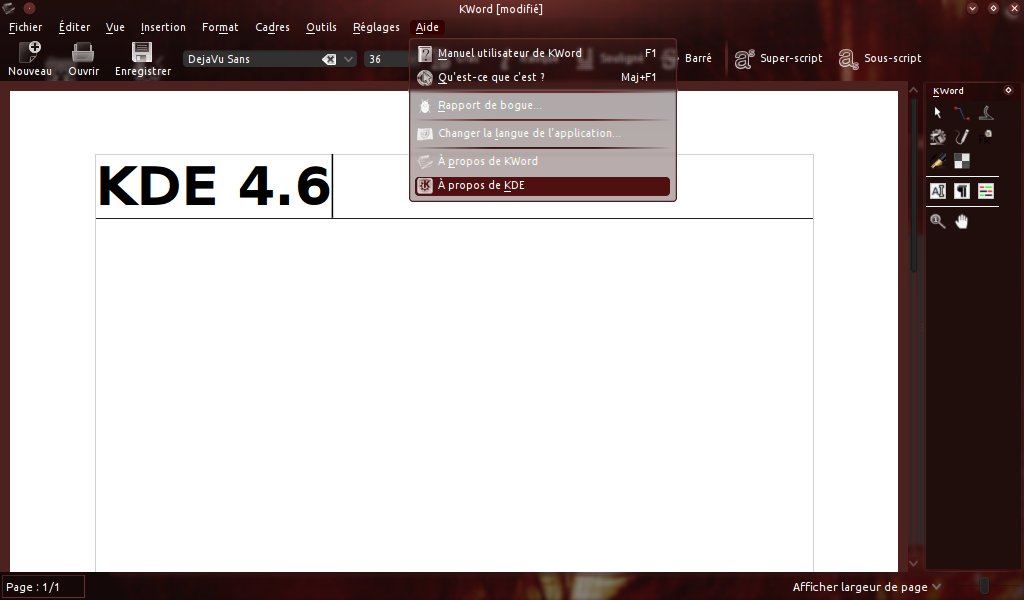This screenshot has width=1024, height=600.
Task: Select À propos de KDE
Action: [542, 186]
